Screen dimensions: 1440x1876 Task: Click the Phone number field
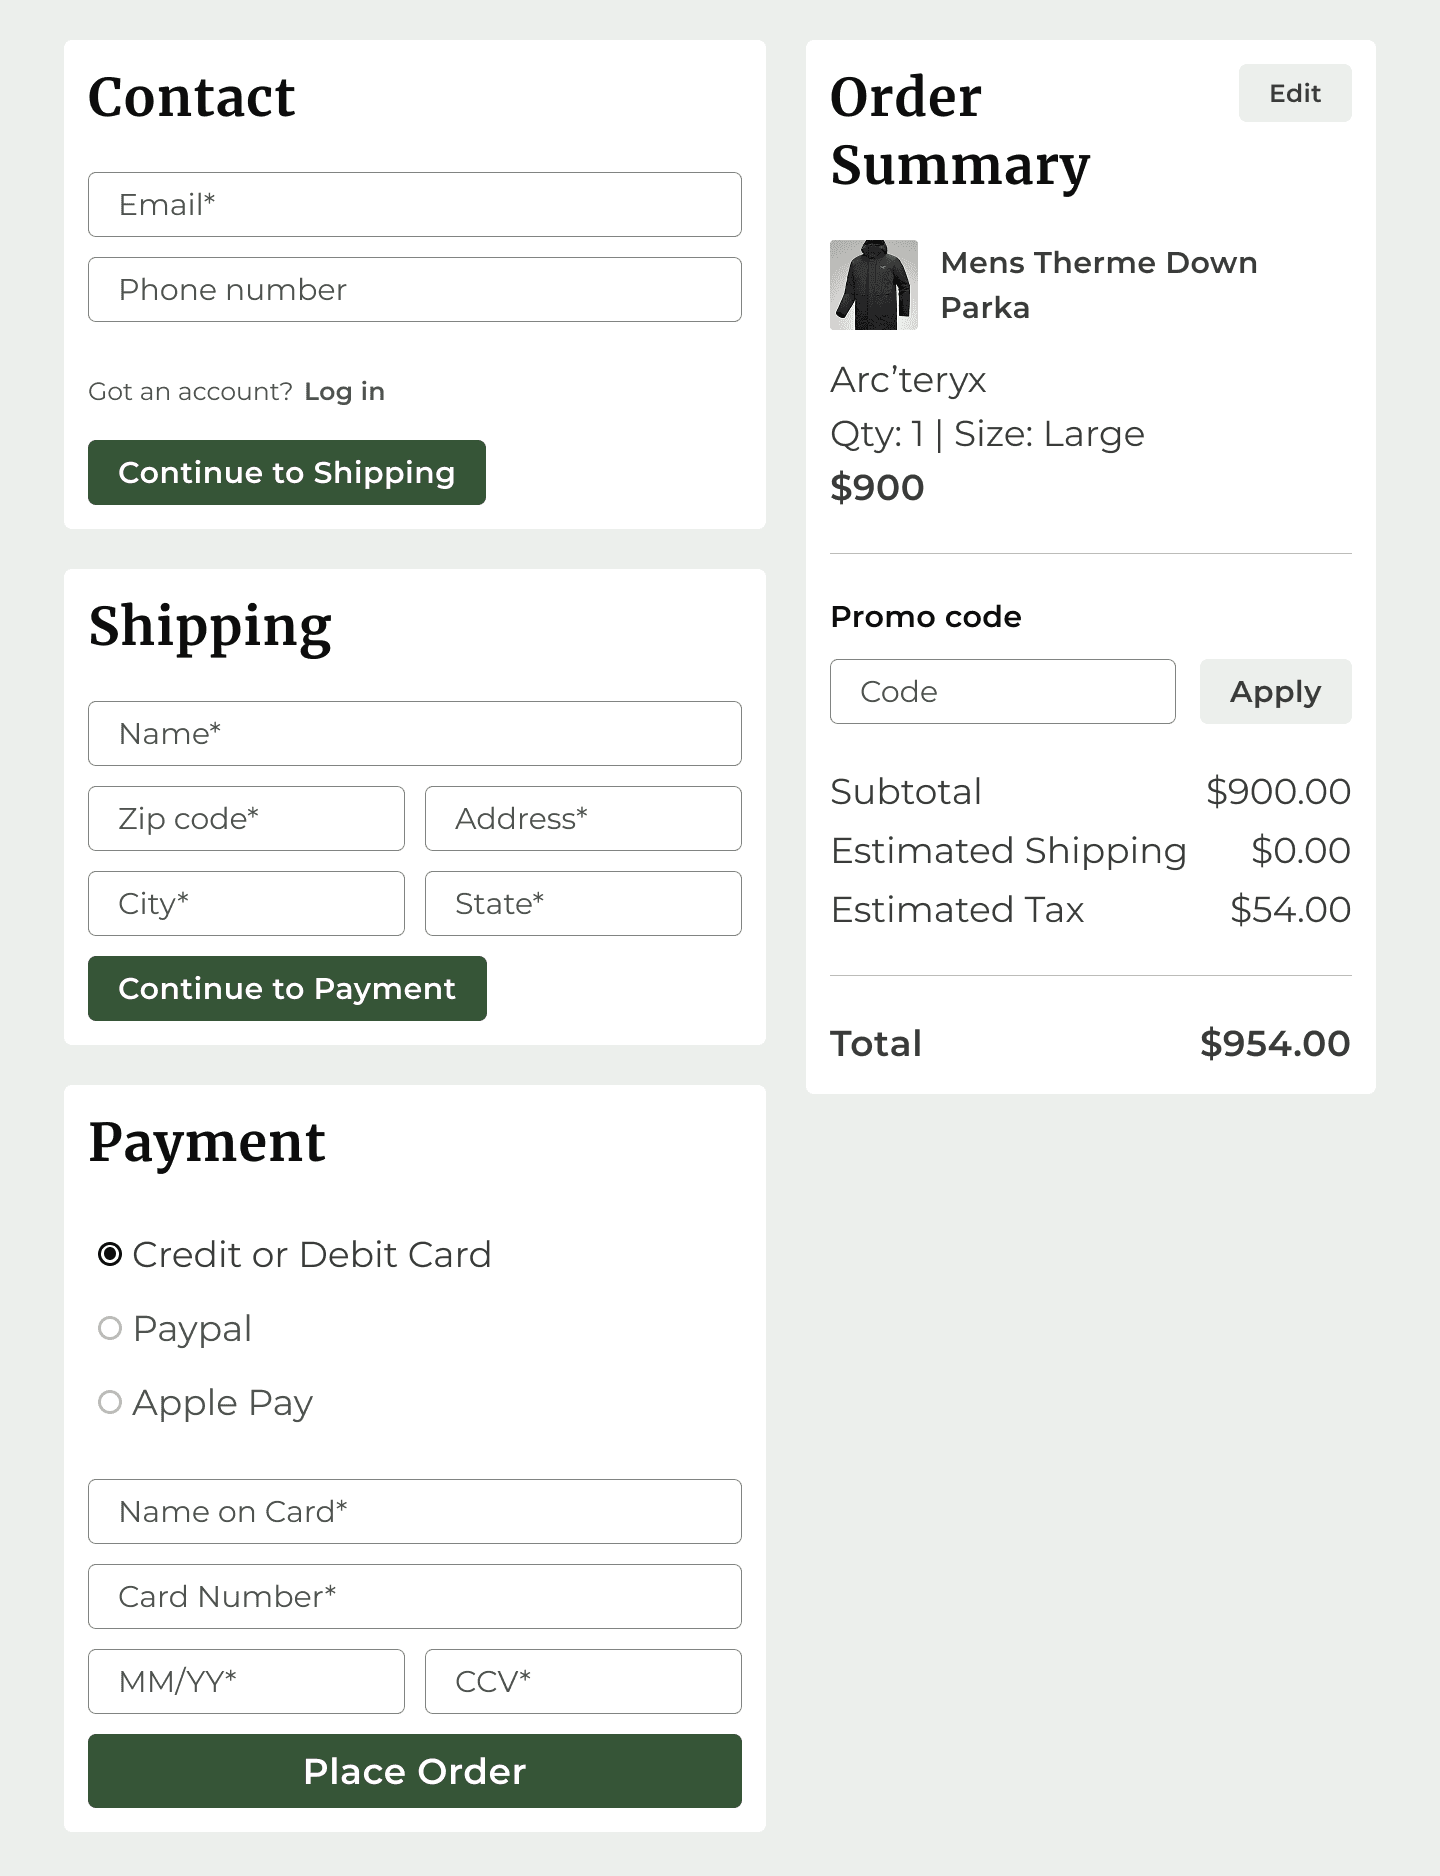414,289
